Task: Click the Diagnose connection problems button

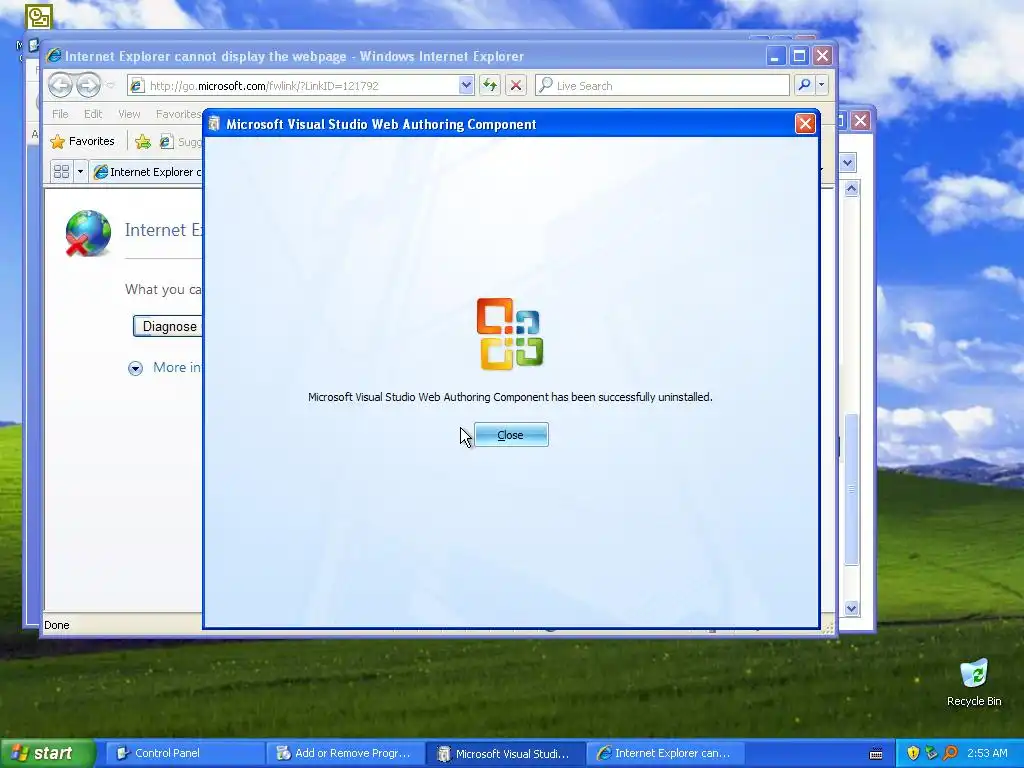Action: 168,326
